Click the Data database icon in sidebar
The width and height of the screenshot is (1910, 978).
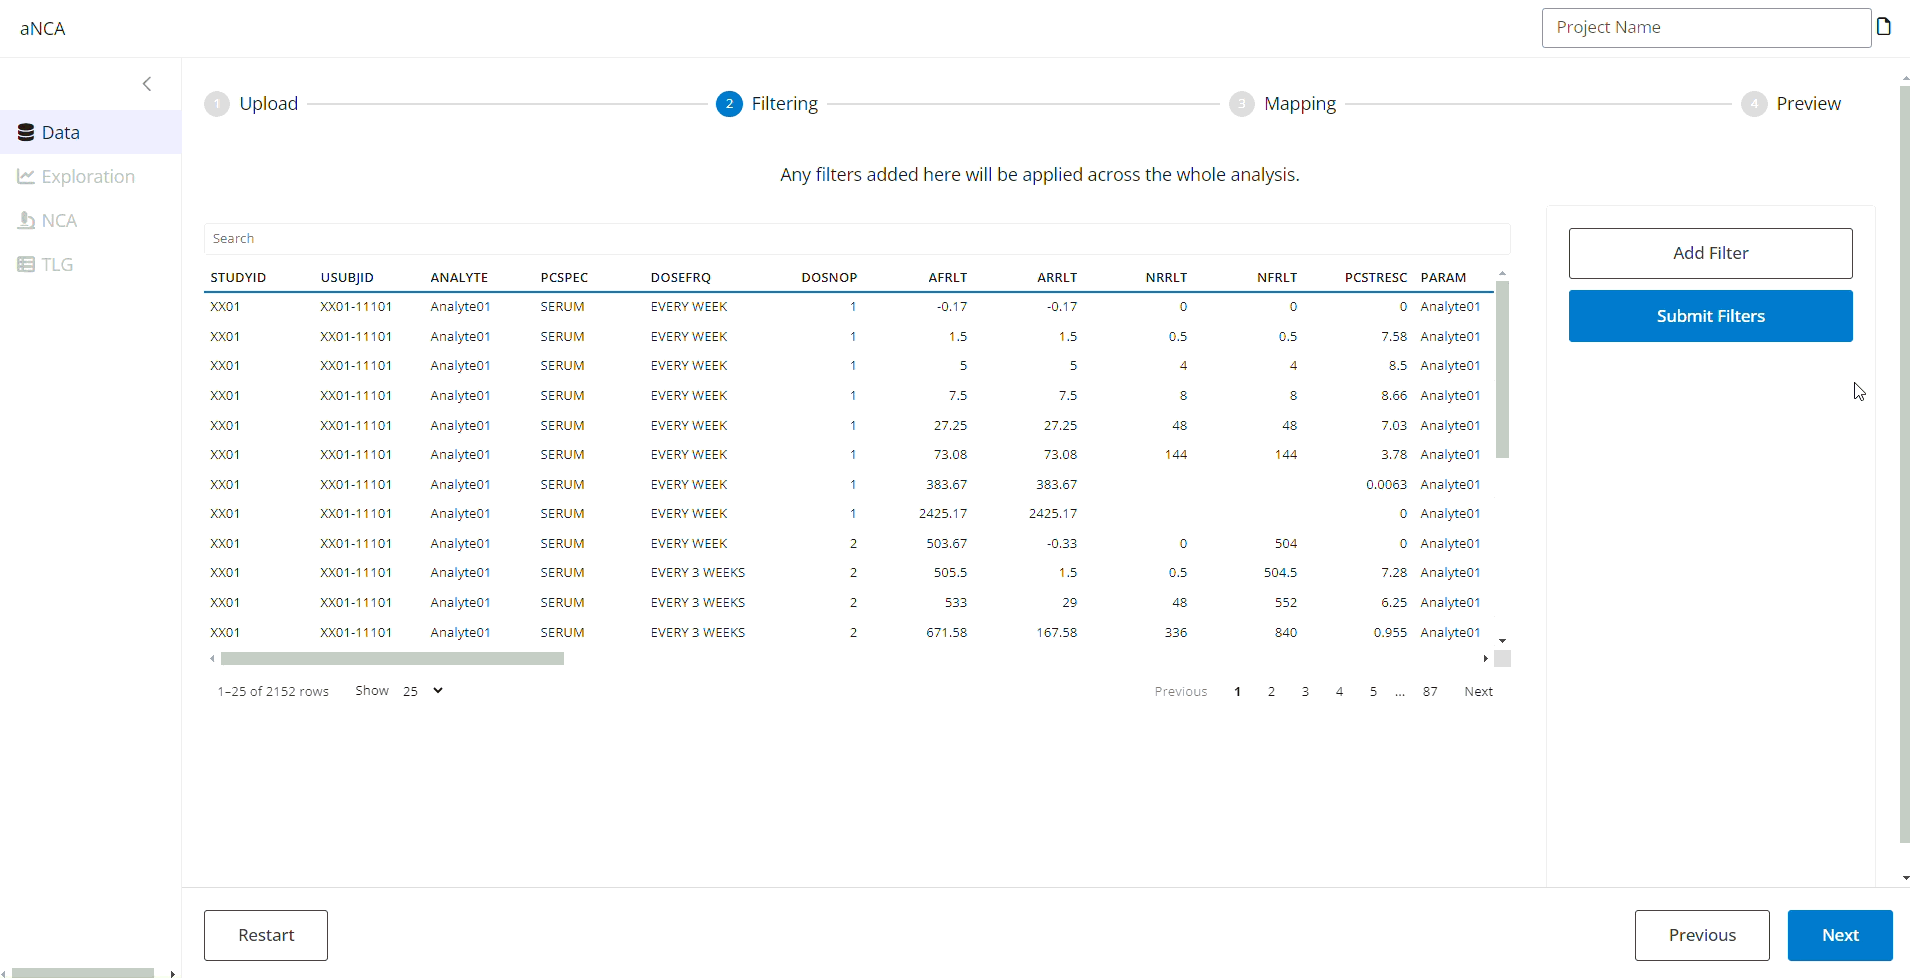[x=26, y=133]
